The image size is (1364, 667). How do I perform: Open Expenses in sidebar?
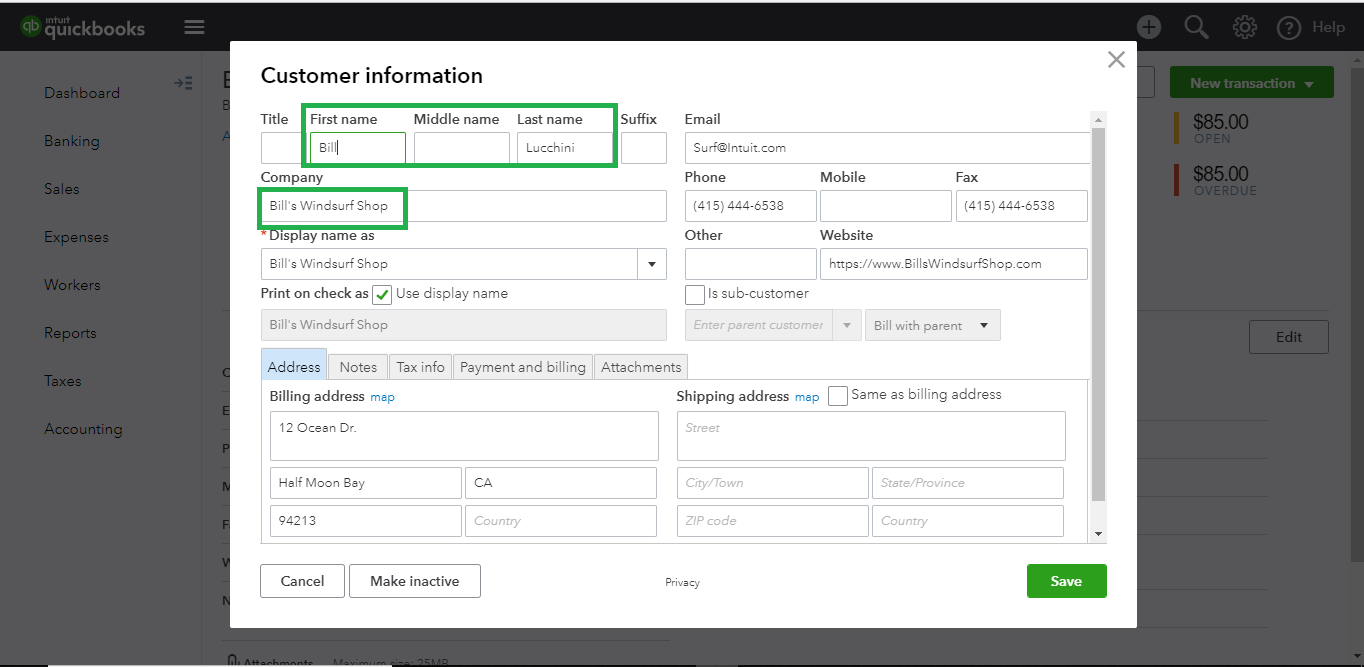click(76, 237)
